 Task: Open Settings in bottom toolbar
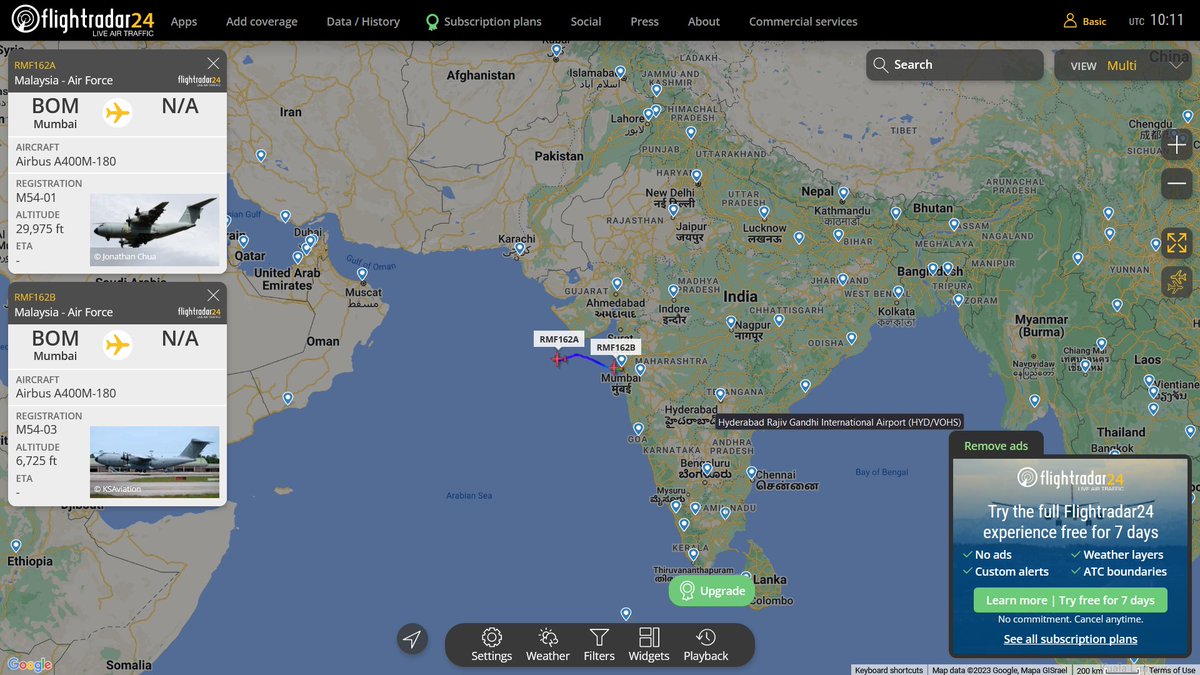491,645
